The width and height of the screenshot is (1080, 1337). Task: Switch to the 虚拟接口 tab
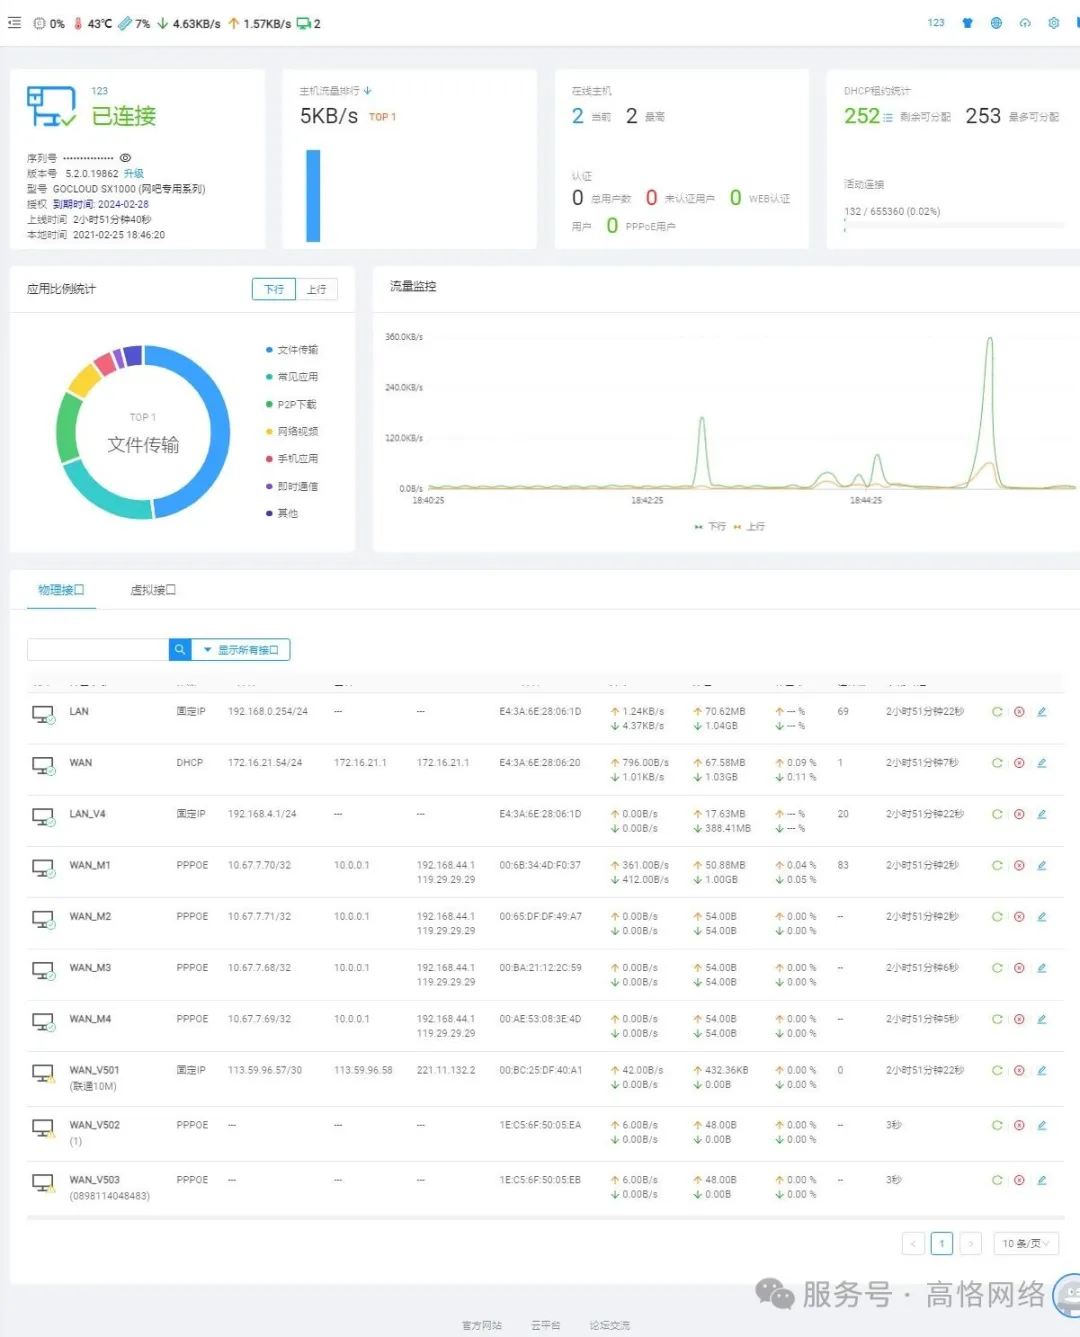pos(153,590)
